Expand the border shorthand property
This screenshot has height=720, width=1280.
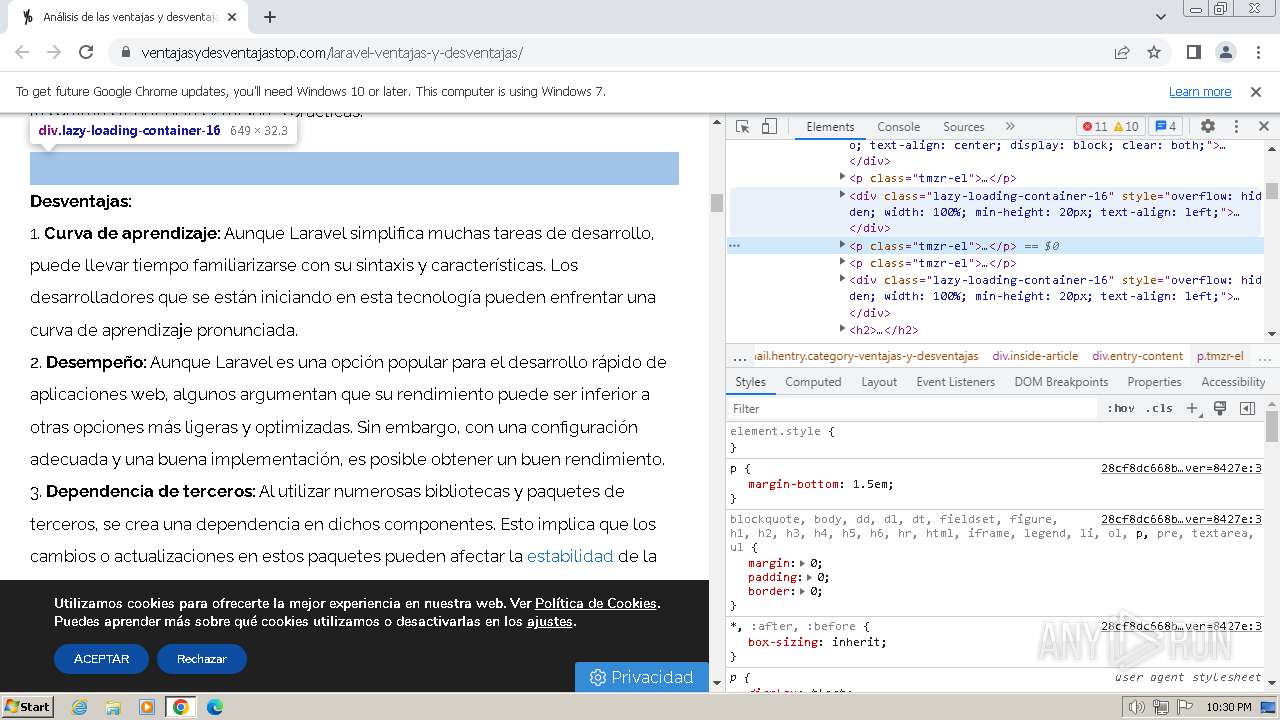tap(802, 591)
